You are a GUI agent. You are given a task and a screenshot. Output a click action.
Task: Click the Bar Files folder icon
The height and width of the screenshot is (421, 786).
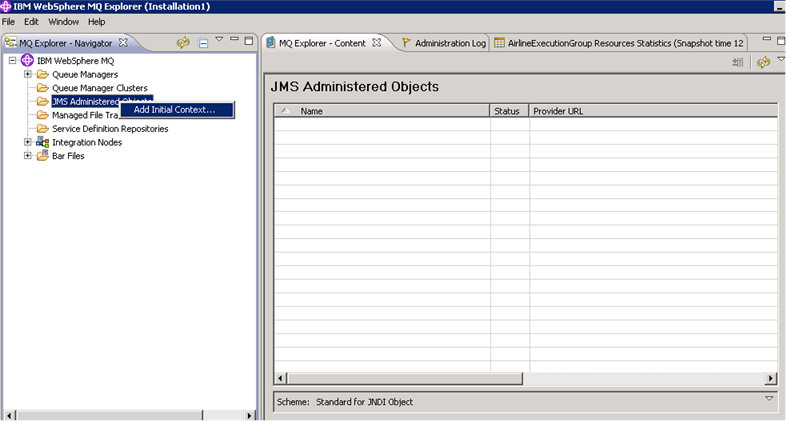pos(43,155)
